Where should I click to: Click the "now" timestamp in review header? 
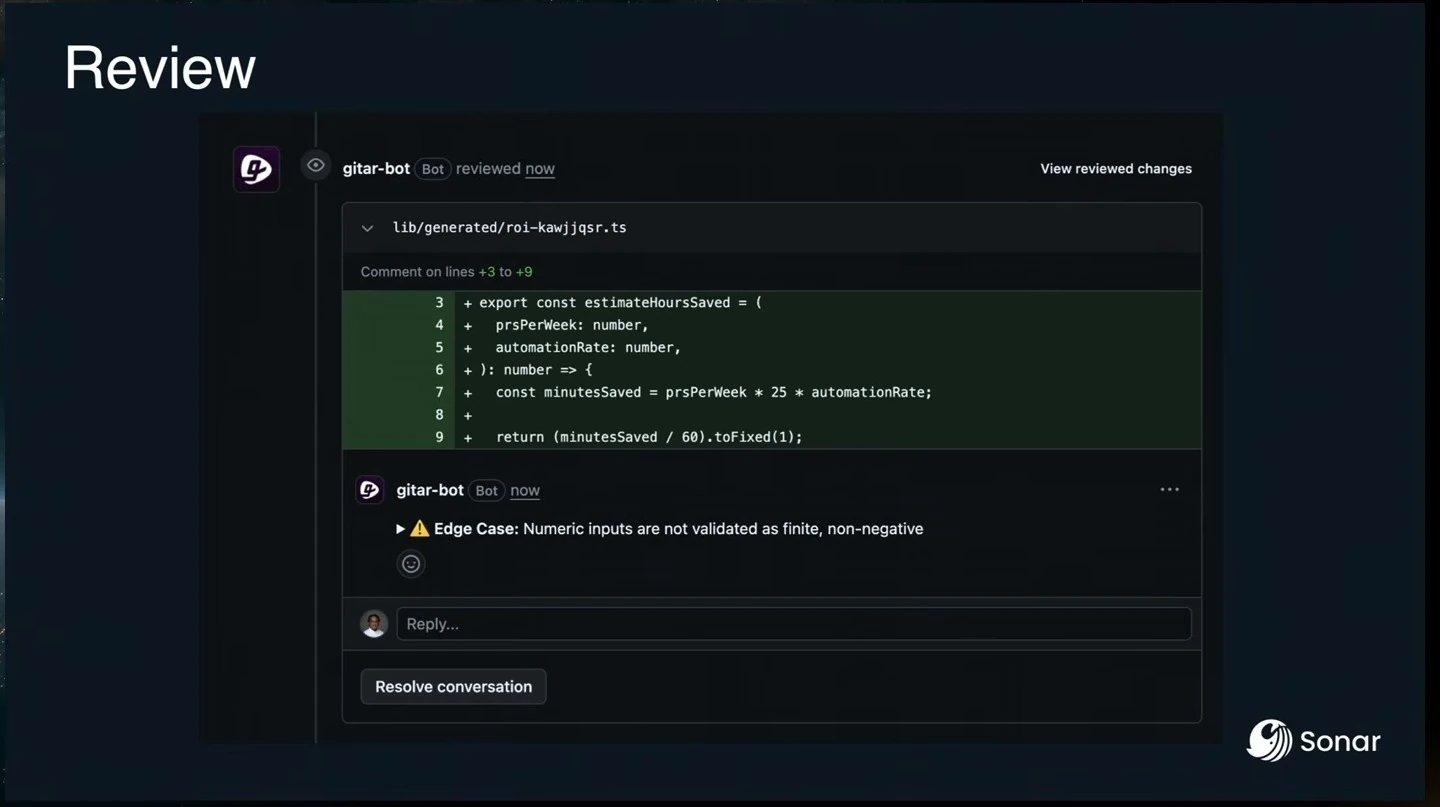pos(540,169)
